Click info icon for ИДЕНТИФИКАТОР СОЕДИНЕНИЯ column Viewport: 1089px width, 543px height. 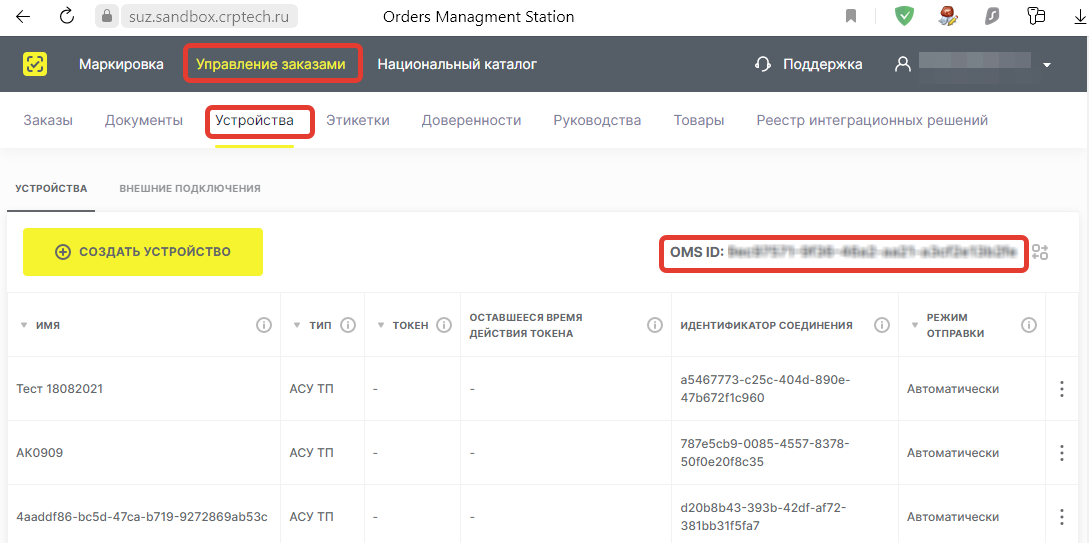coord(882,325)
